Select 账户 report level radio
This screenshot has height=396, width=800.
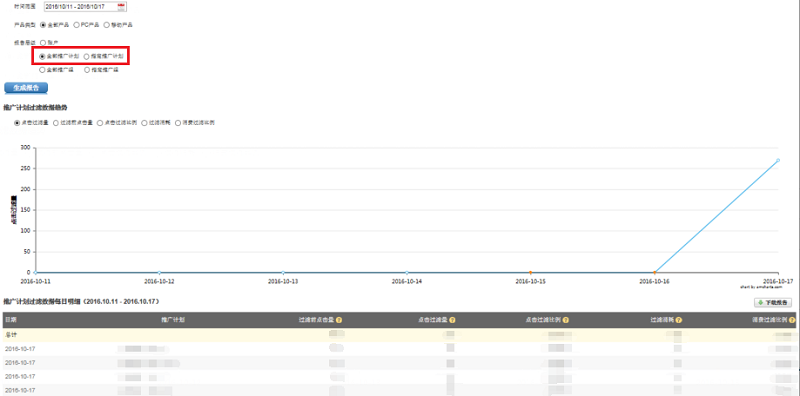(x=43, y=42)
